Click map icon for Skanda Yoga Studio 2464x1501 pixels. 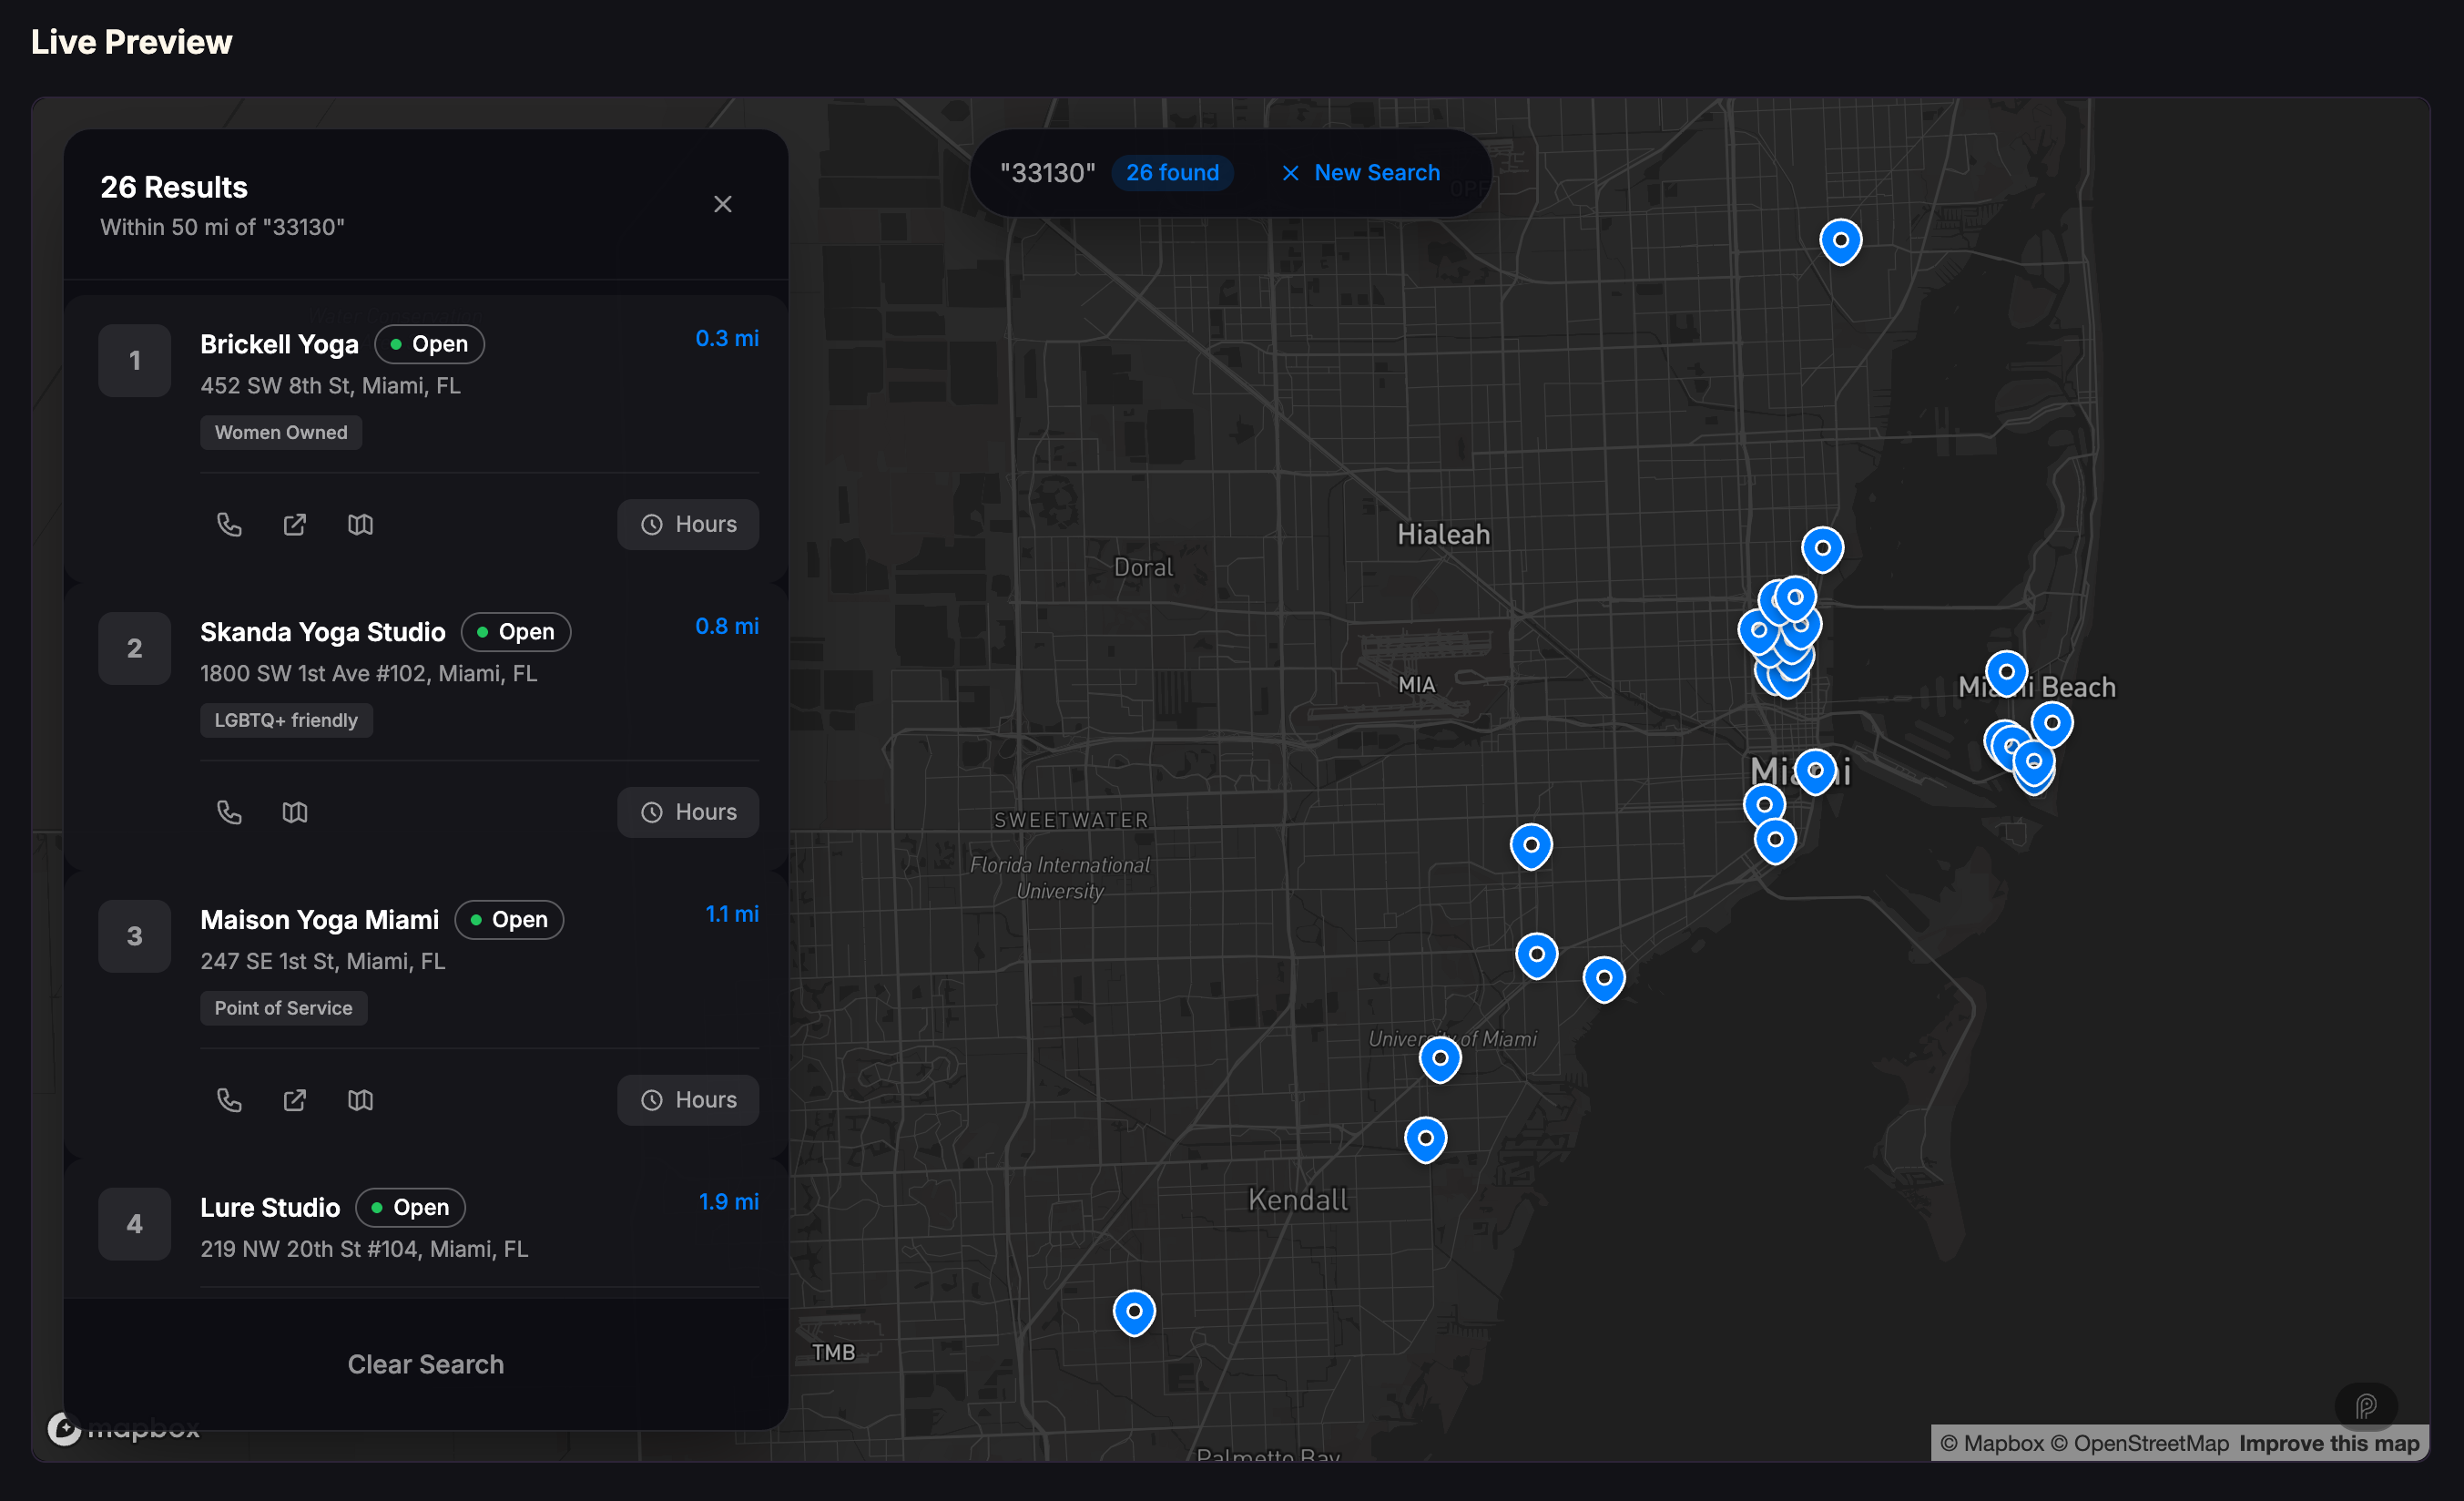click(294, 812)
